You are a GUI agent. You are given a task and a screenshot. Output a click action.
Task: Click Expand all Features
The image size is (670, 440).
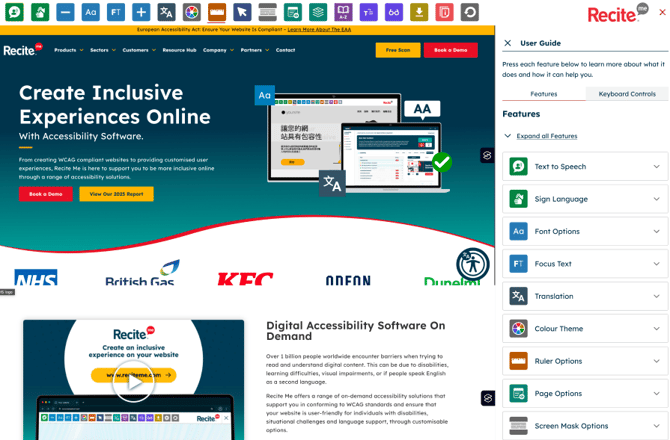(546, 136)
